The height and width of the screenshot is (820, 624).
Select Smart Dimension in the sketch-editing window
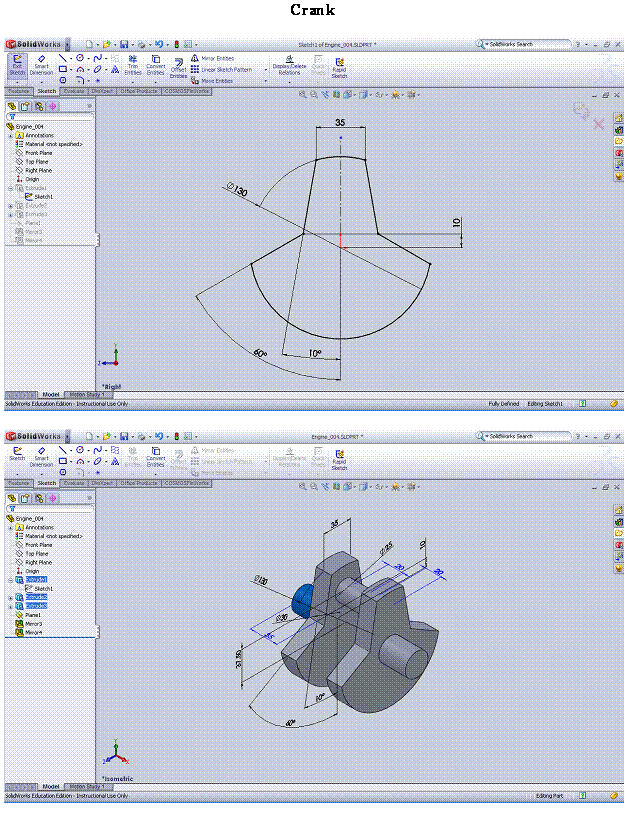point(41,65)
